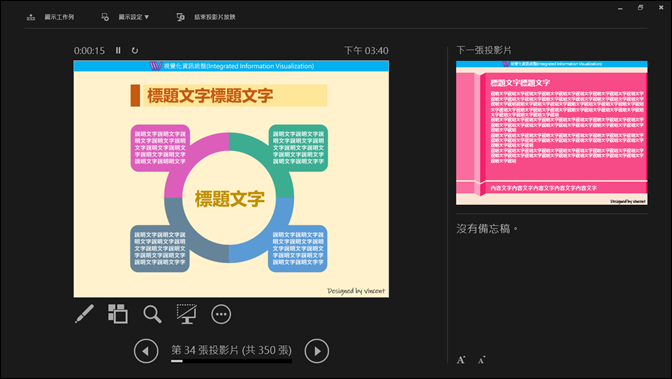The image size is (672, 379).
Task: Click the End Slide Show icon
Action: (x=180, y=17)
